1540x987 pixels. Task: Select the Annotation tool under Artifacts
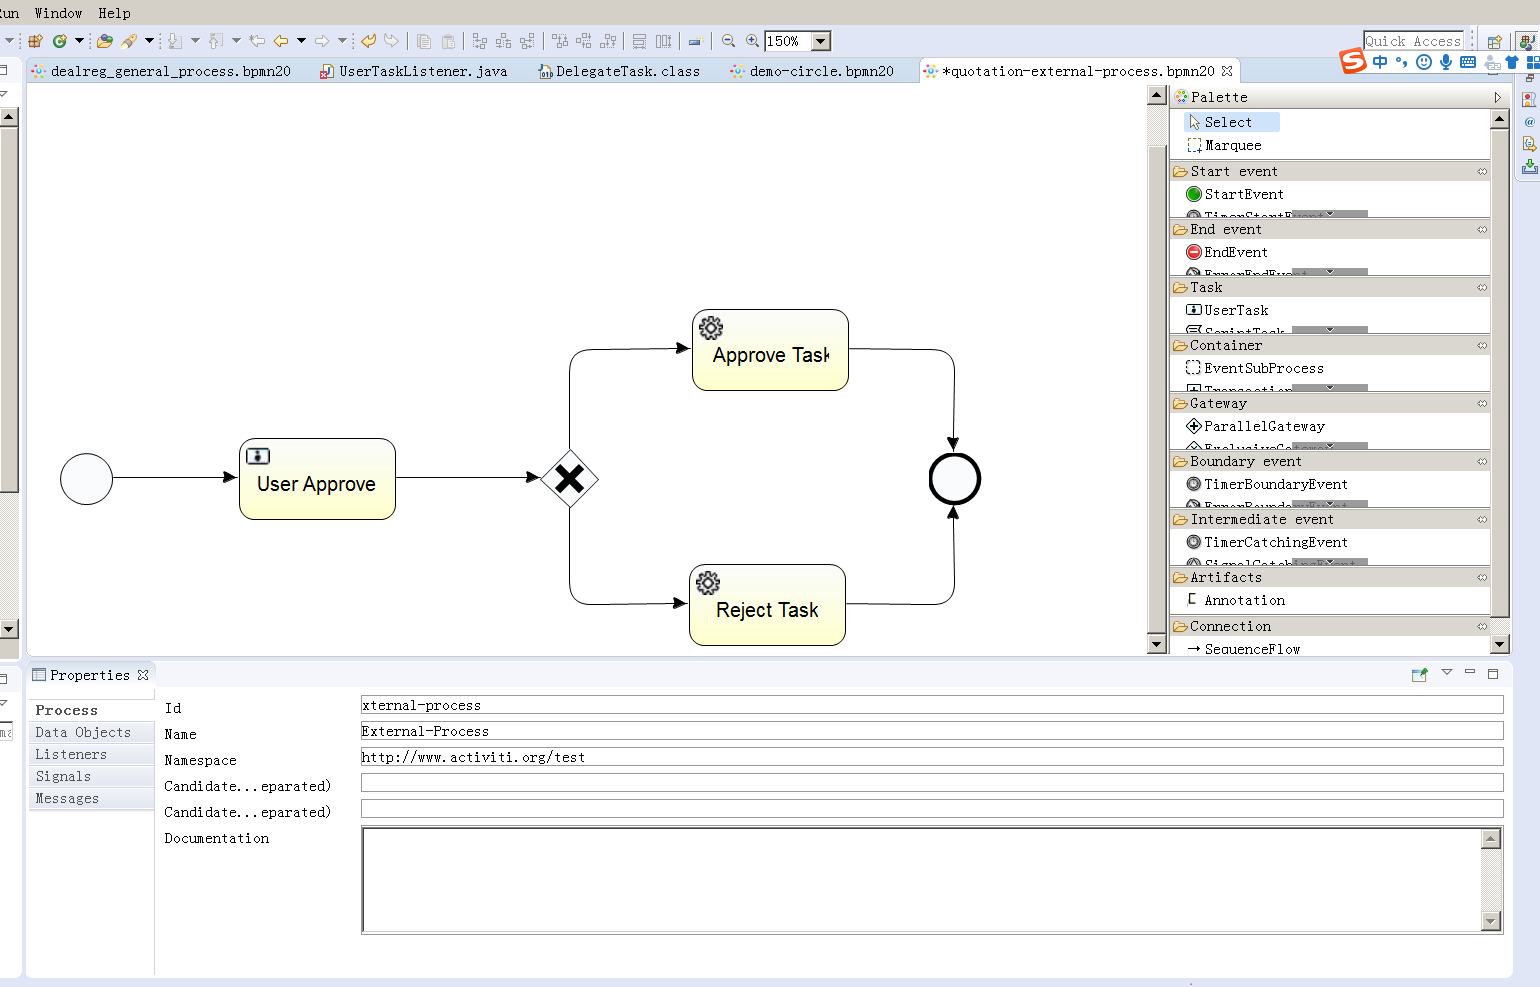click(1244, 600)
